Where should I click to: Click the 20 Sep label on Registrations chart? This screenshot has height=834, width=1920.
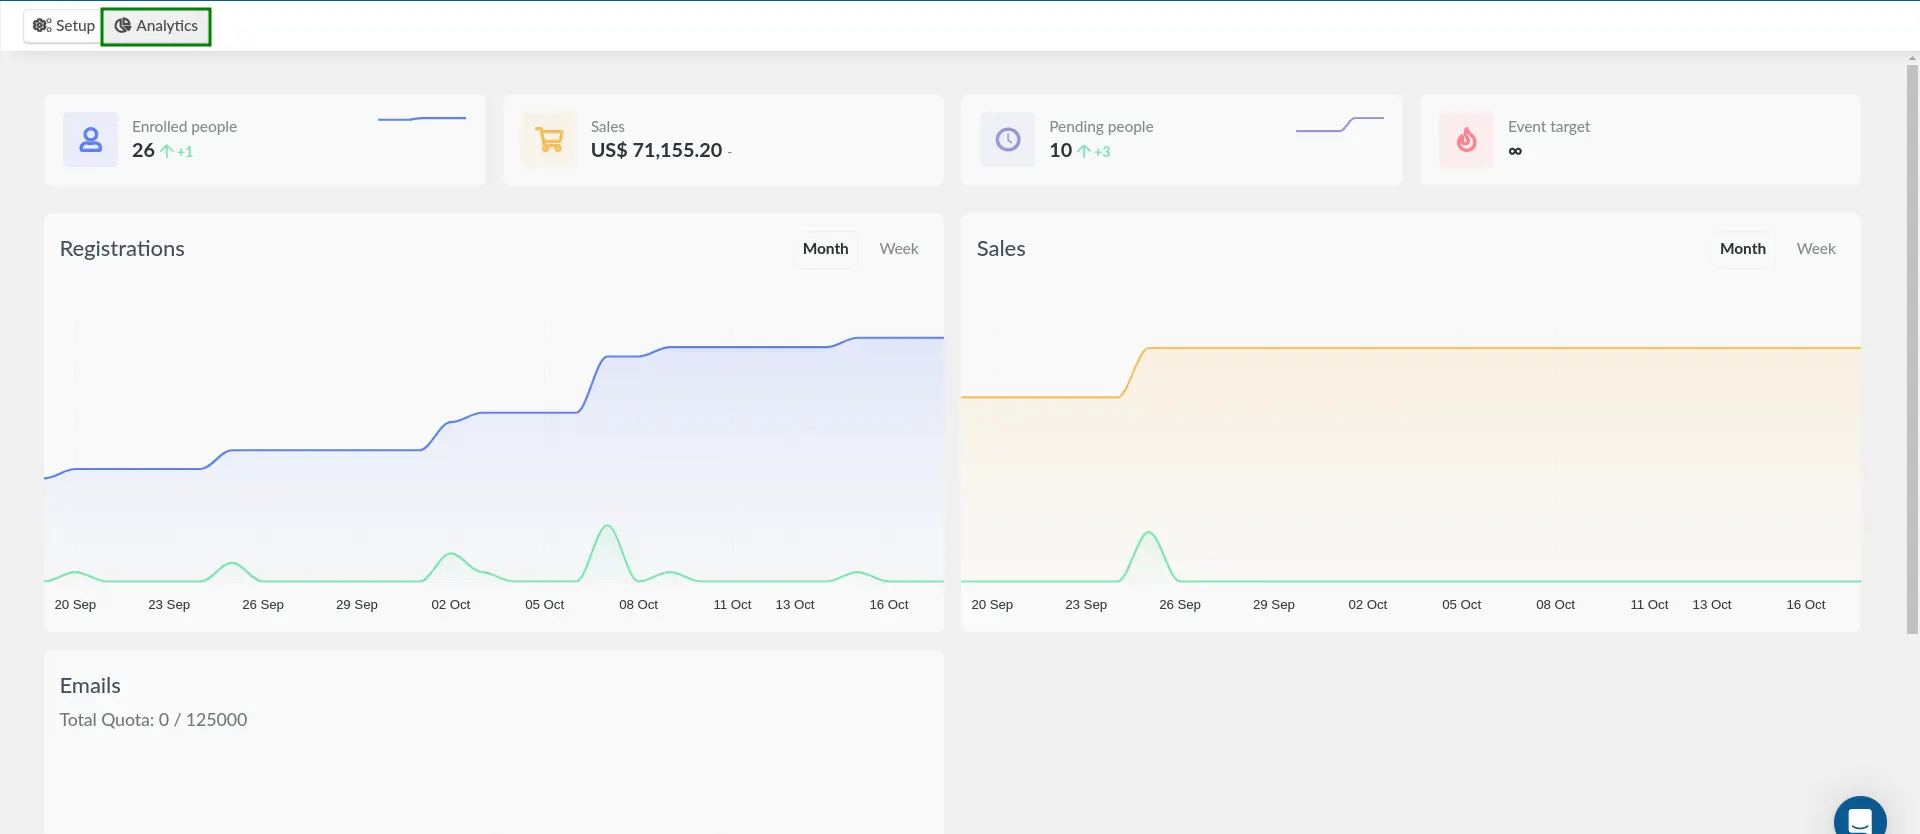coord(75,605)
